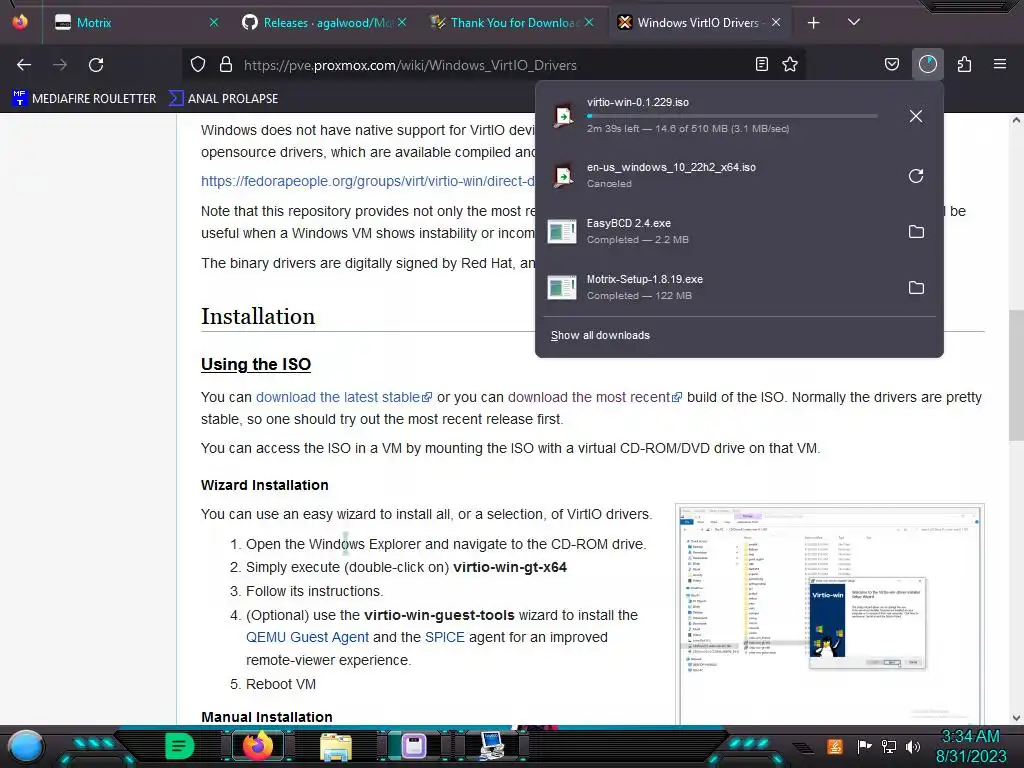1024x768 pixels.
Task: Show EasyBCD 2.4.exe in folder
Action: click(916, 232)
